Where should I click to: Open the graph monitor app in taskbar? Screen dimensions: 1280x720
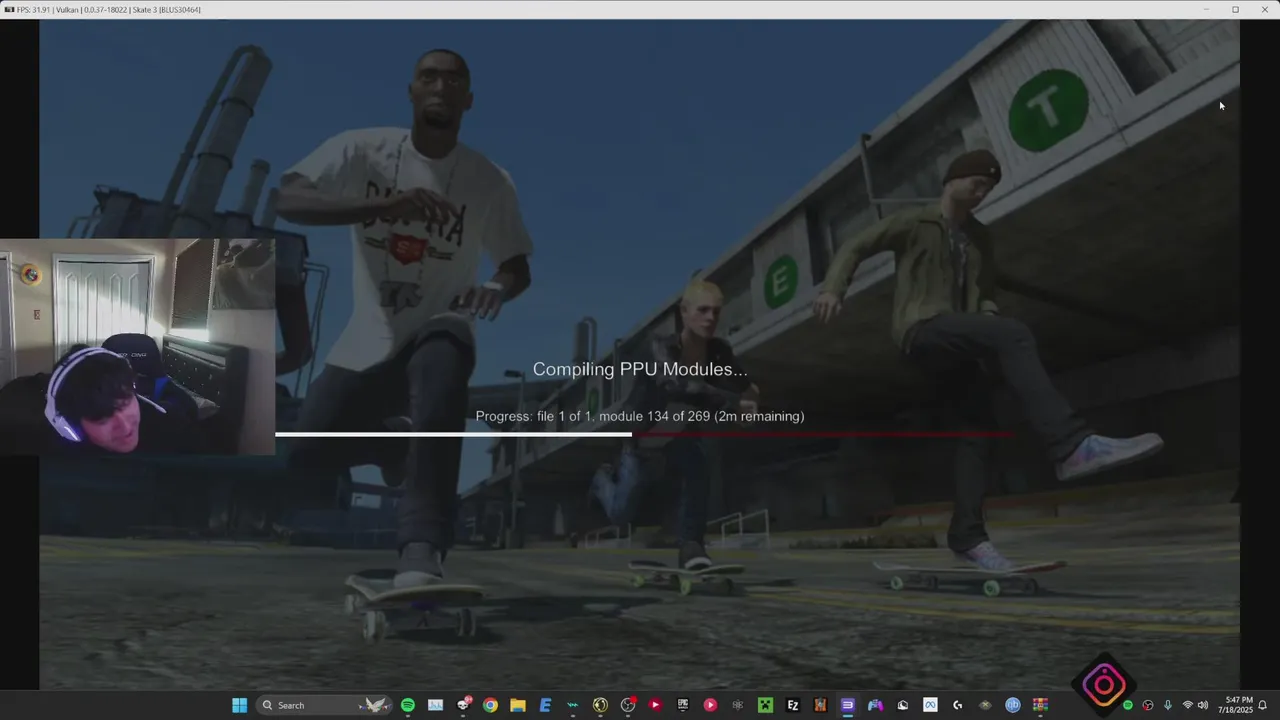(435, 705)
